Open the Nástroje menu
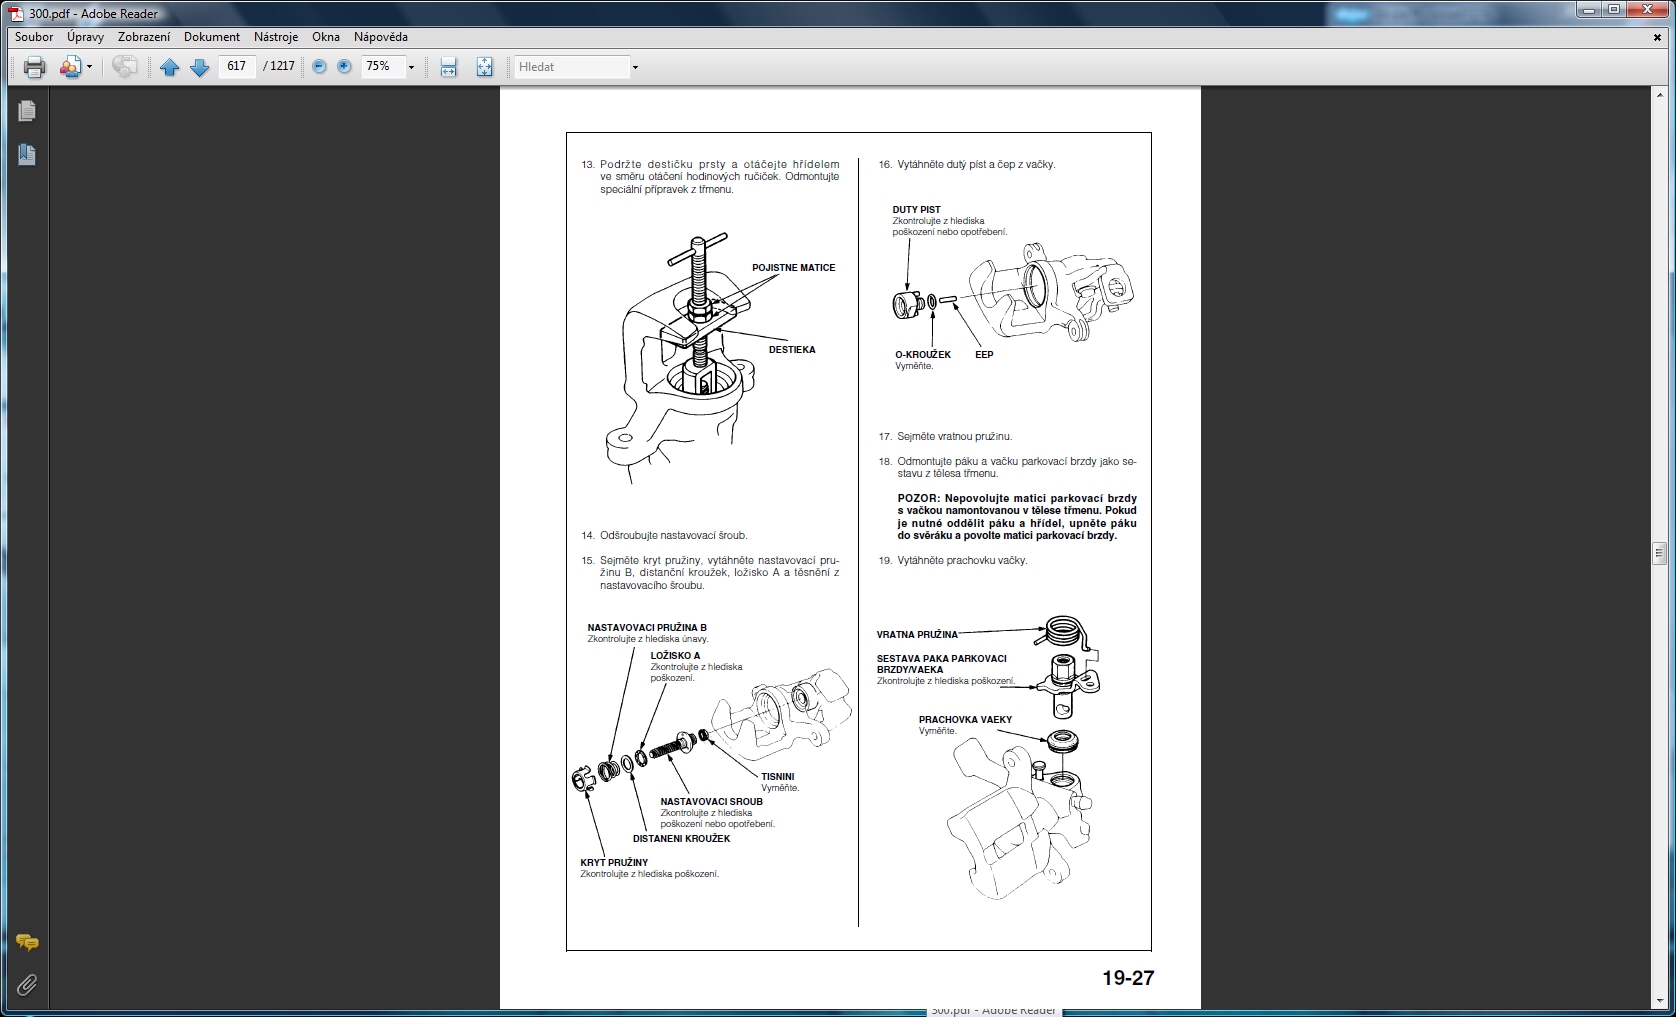 (276, 37)
